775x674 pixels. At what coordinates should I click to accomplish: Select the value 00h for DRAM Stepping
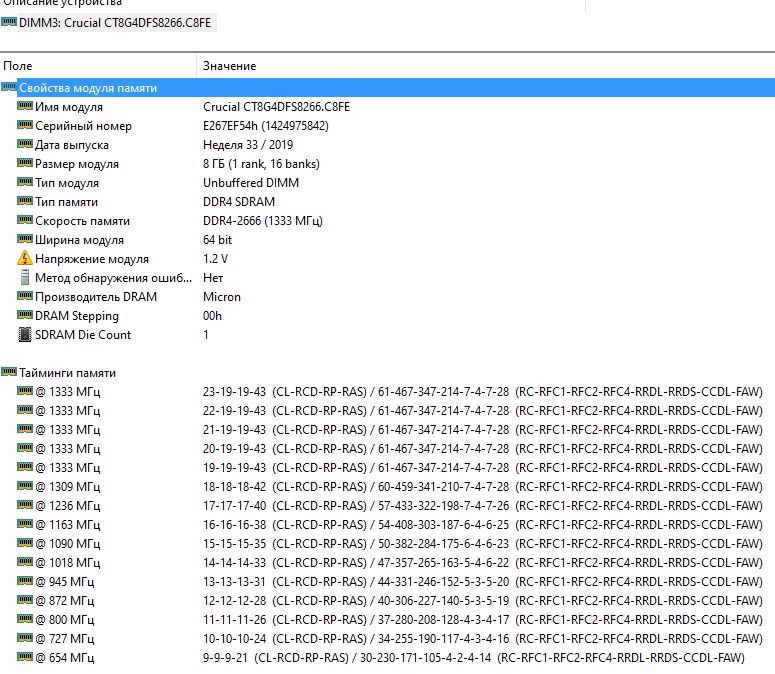pyautogui.click(x=212, y=316)
